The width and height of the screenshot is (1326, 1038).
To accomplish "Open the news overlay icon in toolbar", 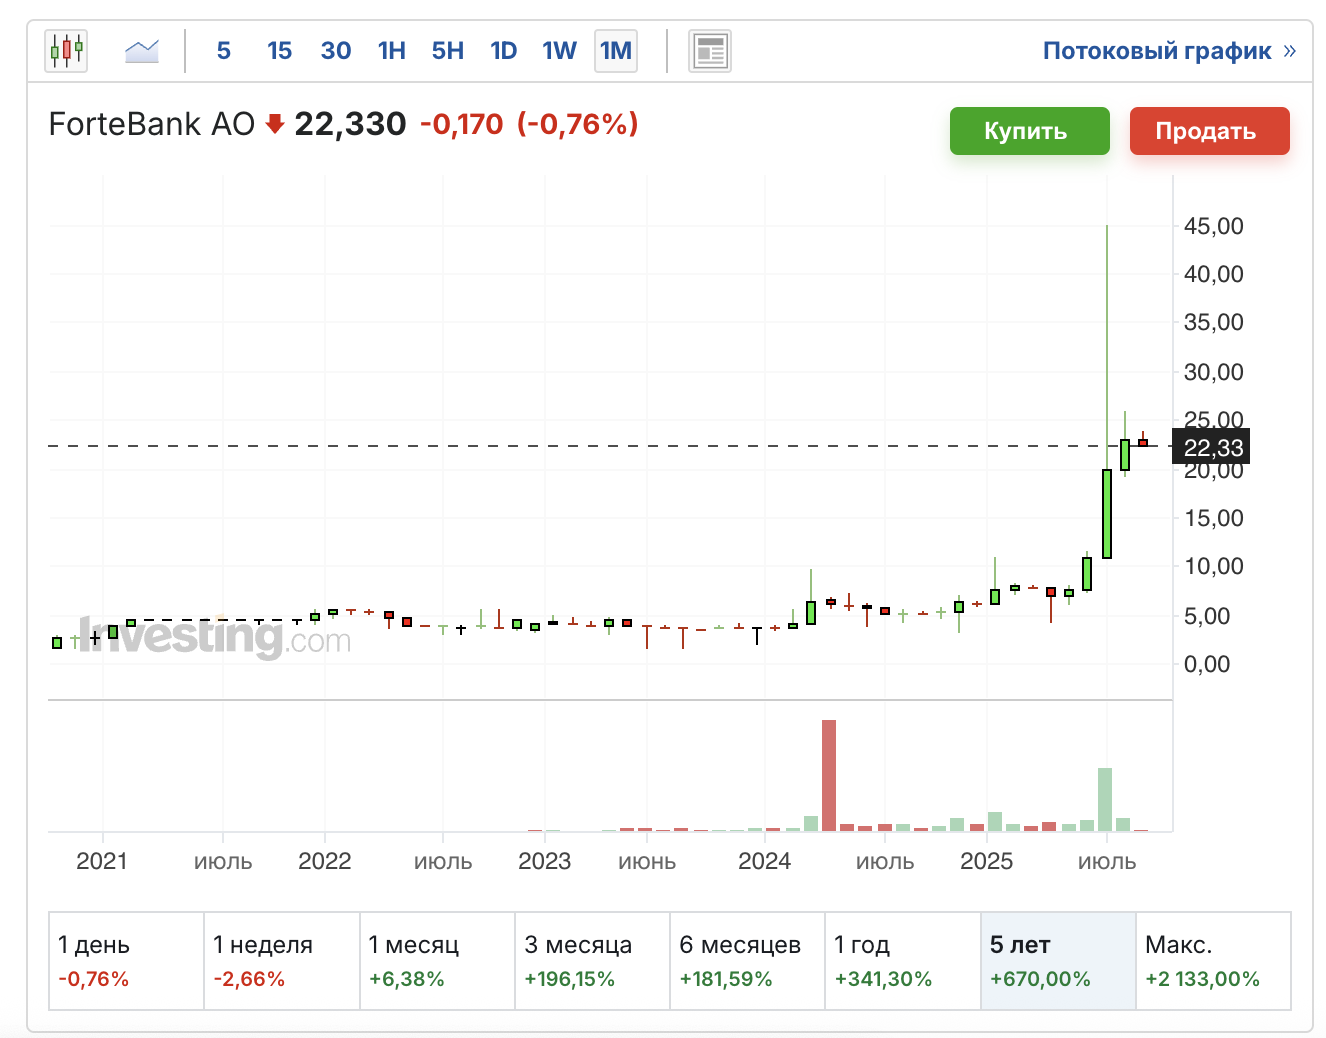I will pyautogui.click(x=710, y=51).
